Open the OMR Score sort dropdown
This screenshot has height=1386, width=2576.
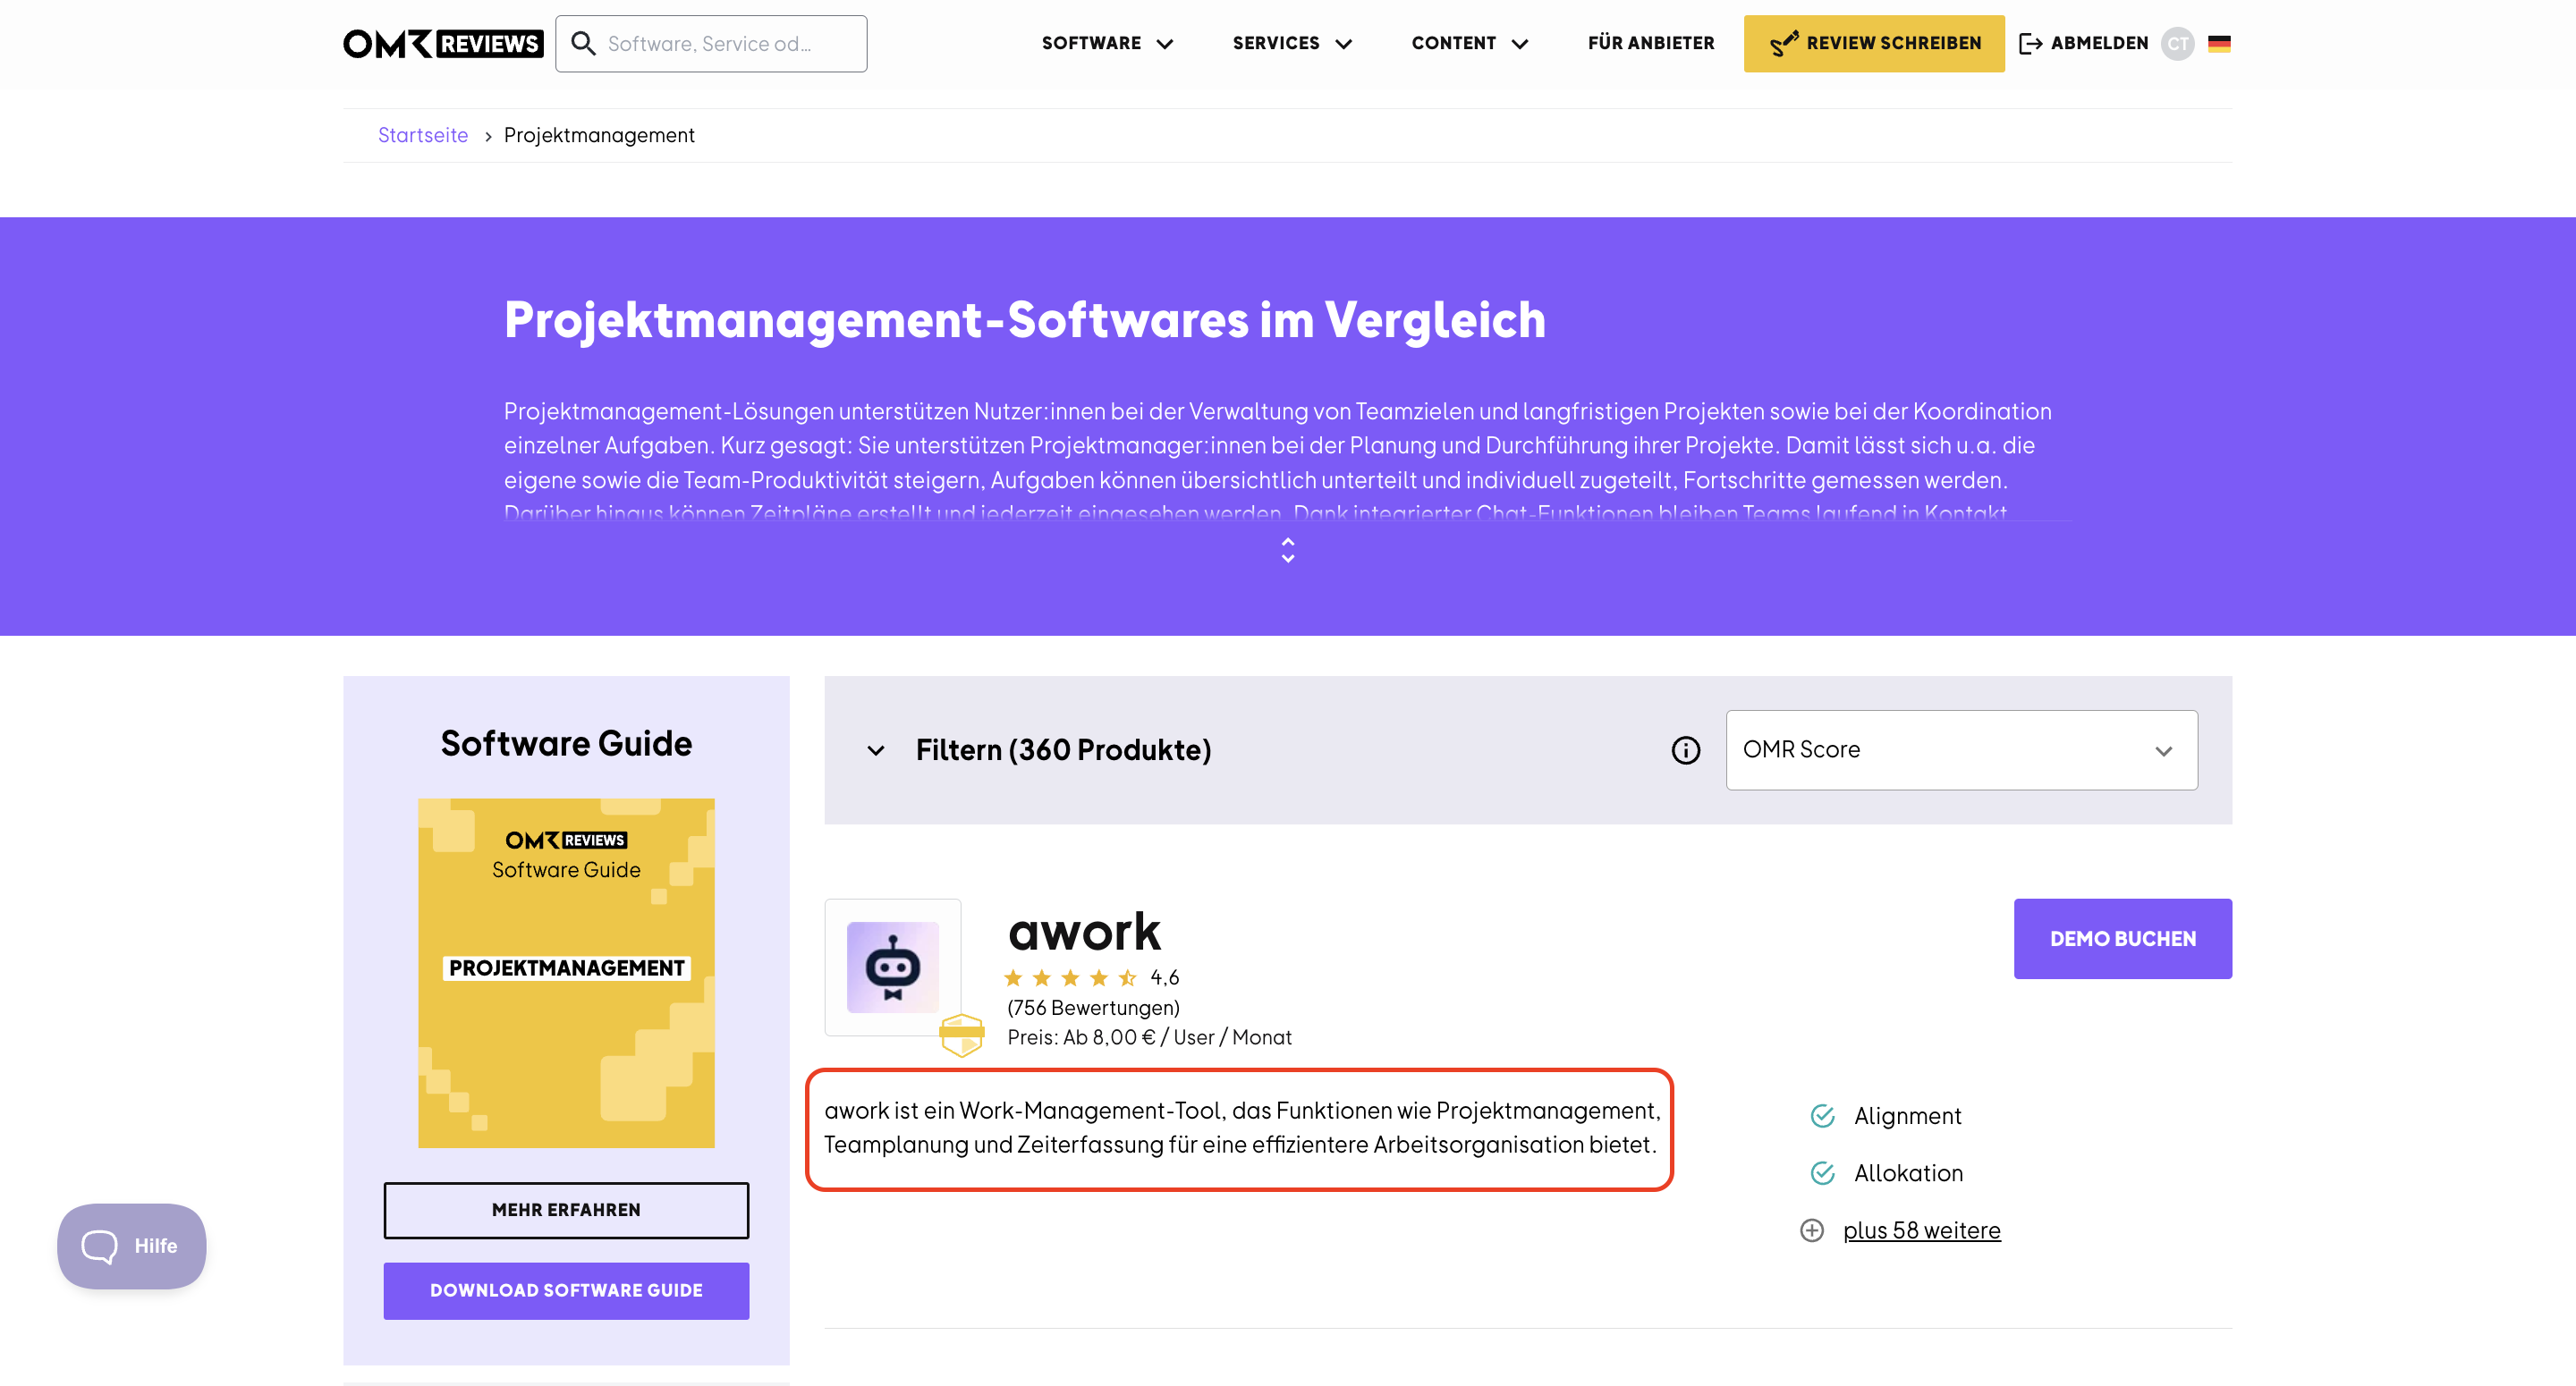pos(1961,750)
